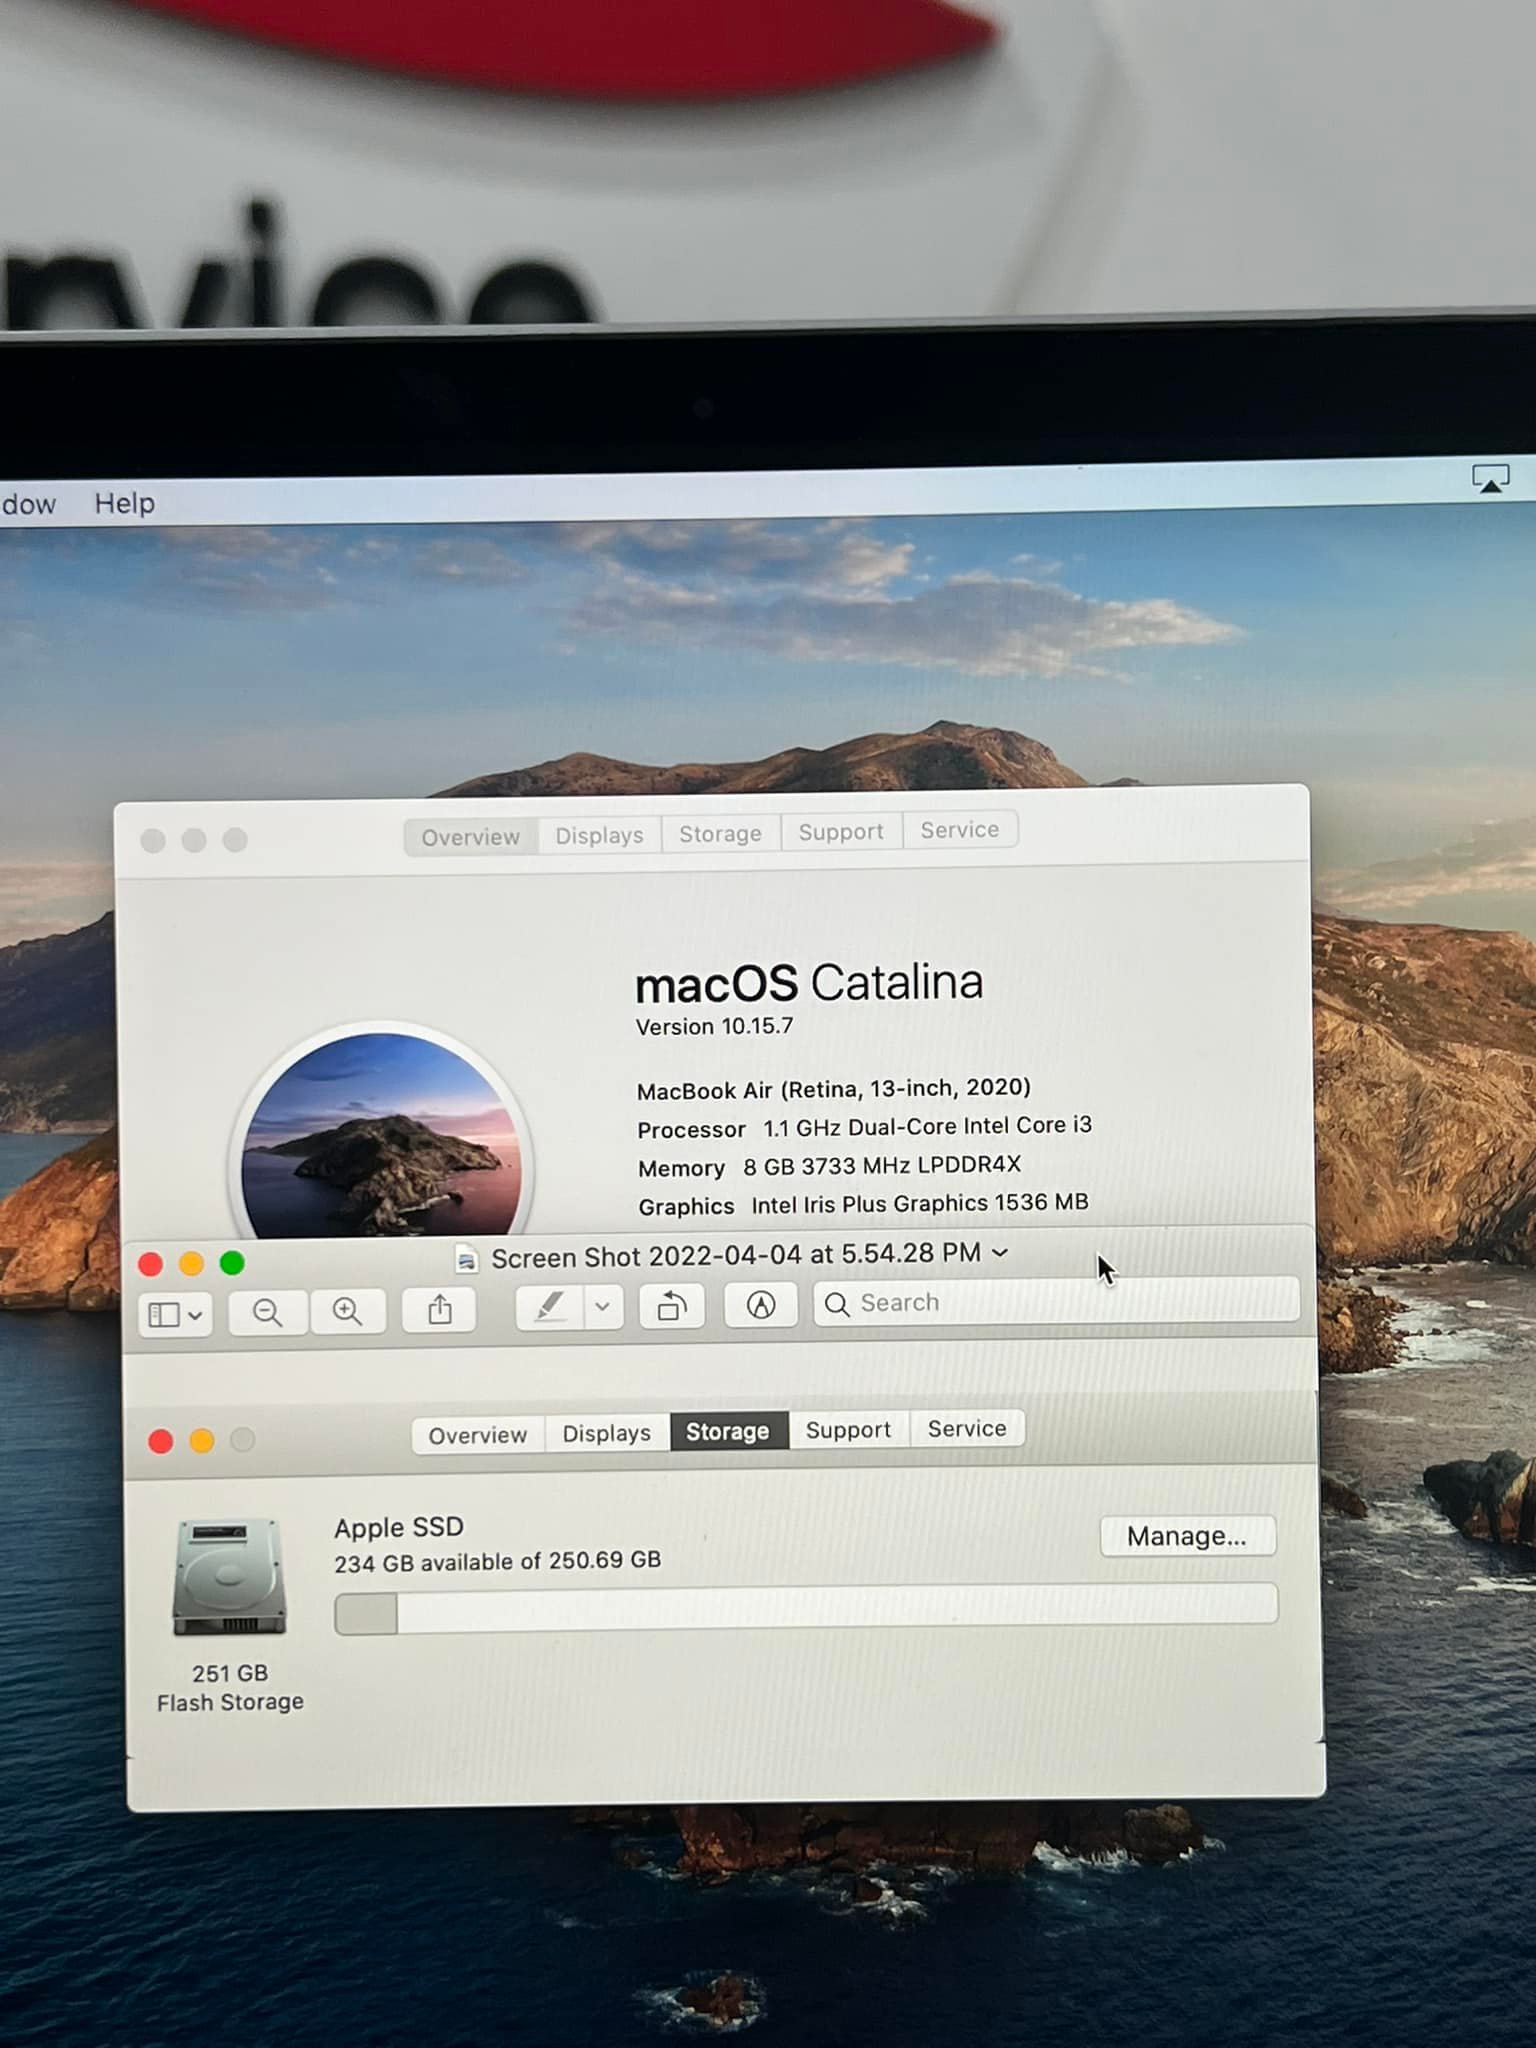Viewport: 1536px width, 2048px height.
Task: Click the Version 10.15.7 text
Action: pyautogui.click(x=714, y=1027)
